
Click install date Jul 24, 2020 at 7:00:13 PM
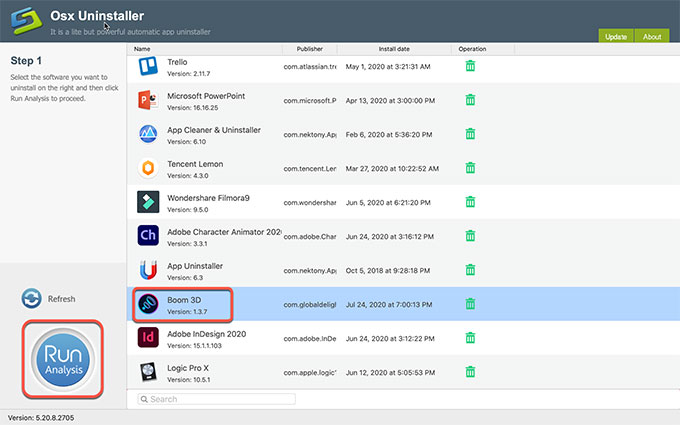(x=389, y=304)
